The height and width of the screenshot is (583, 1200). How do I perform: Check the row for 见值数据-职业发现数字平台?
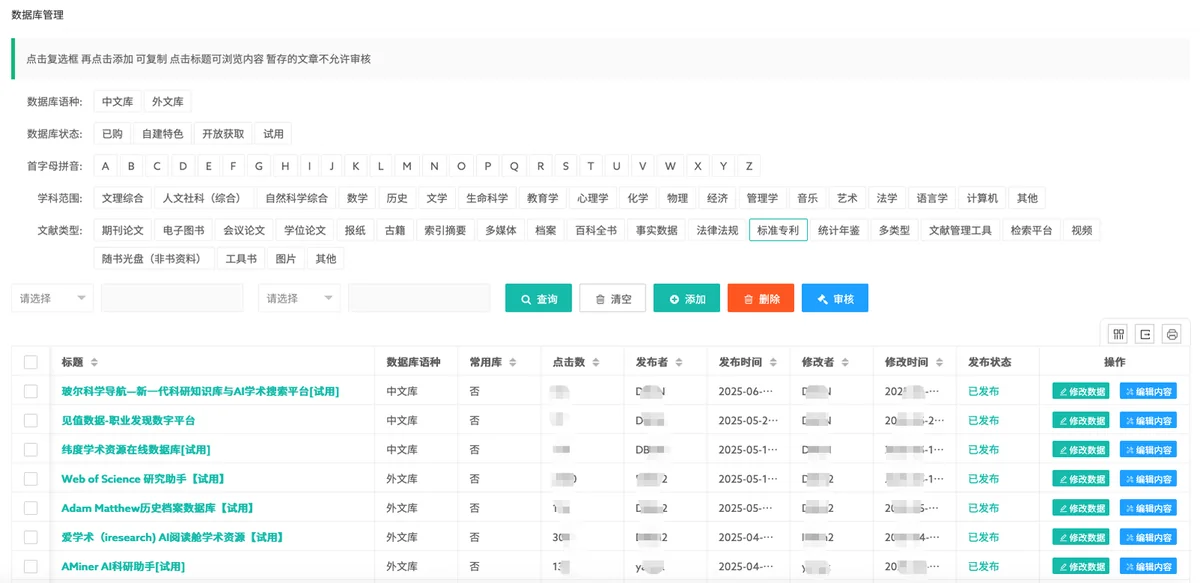pos(31,420)
